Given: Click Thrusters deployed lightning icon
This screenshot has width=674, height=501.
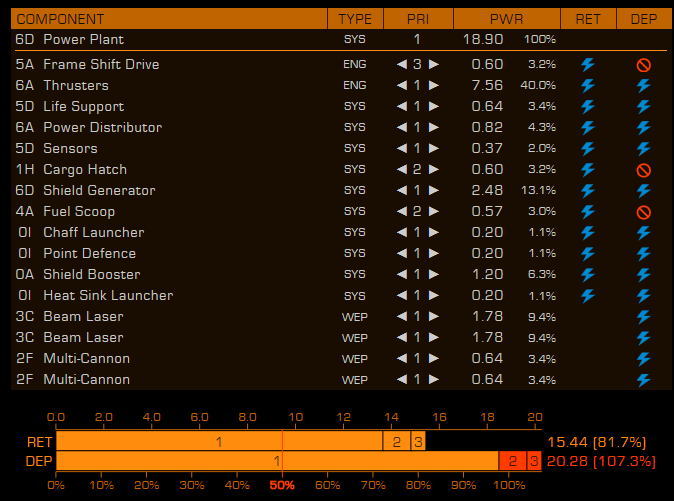Looking at the screenshot, I should tap(643, 86).
